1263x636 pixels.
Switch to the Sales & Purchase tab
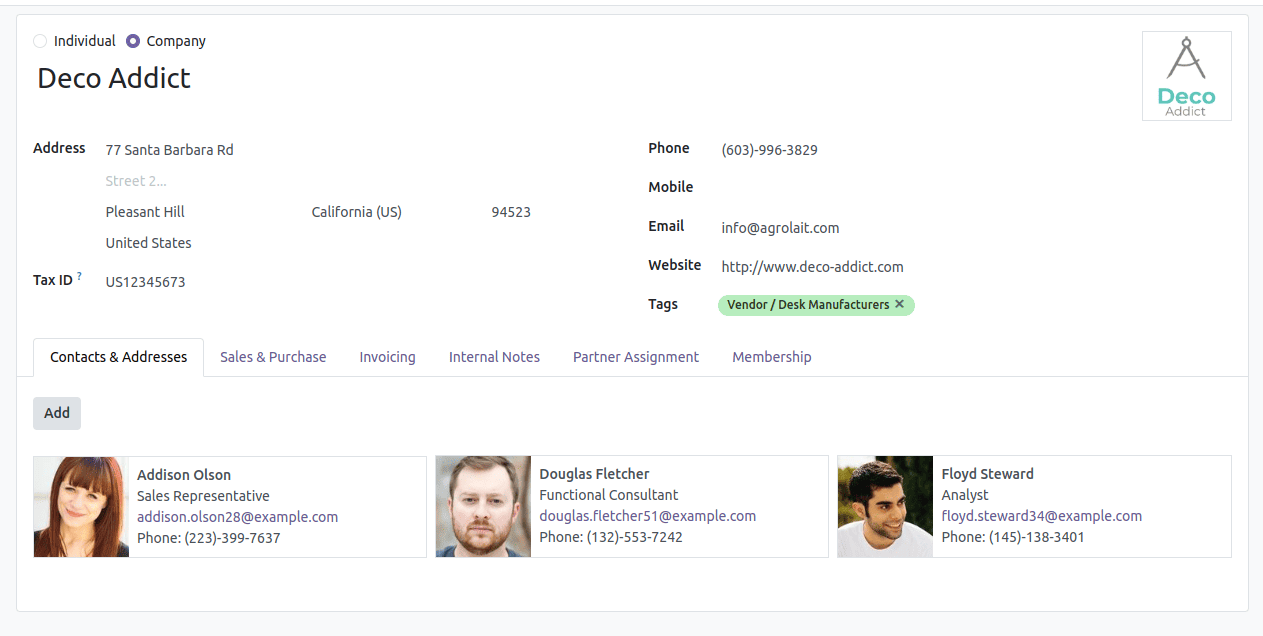point(273,357)
